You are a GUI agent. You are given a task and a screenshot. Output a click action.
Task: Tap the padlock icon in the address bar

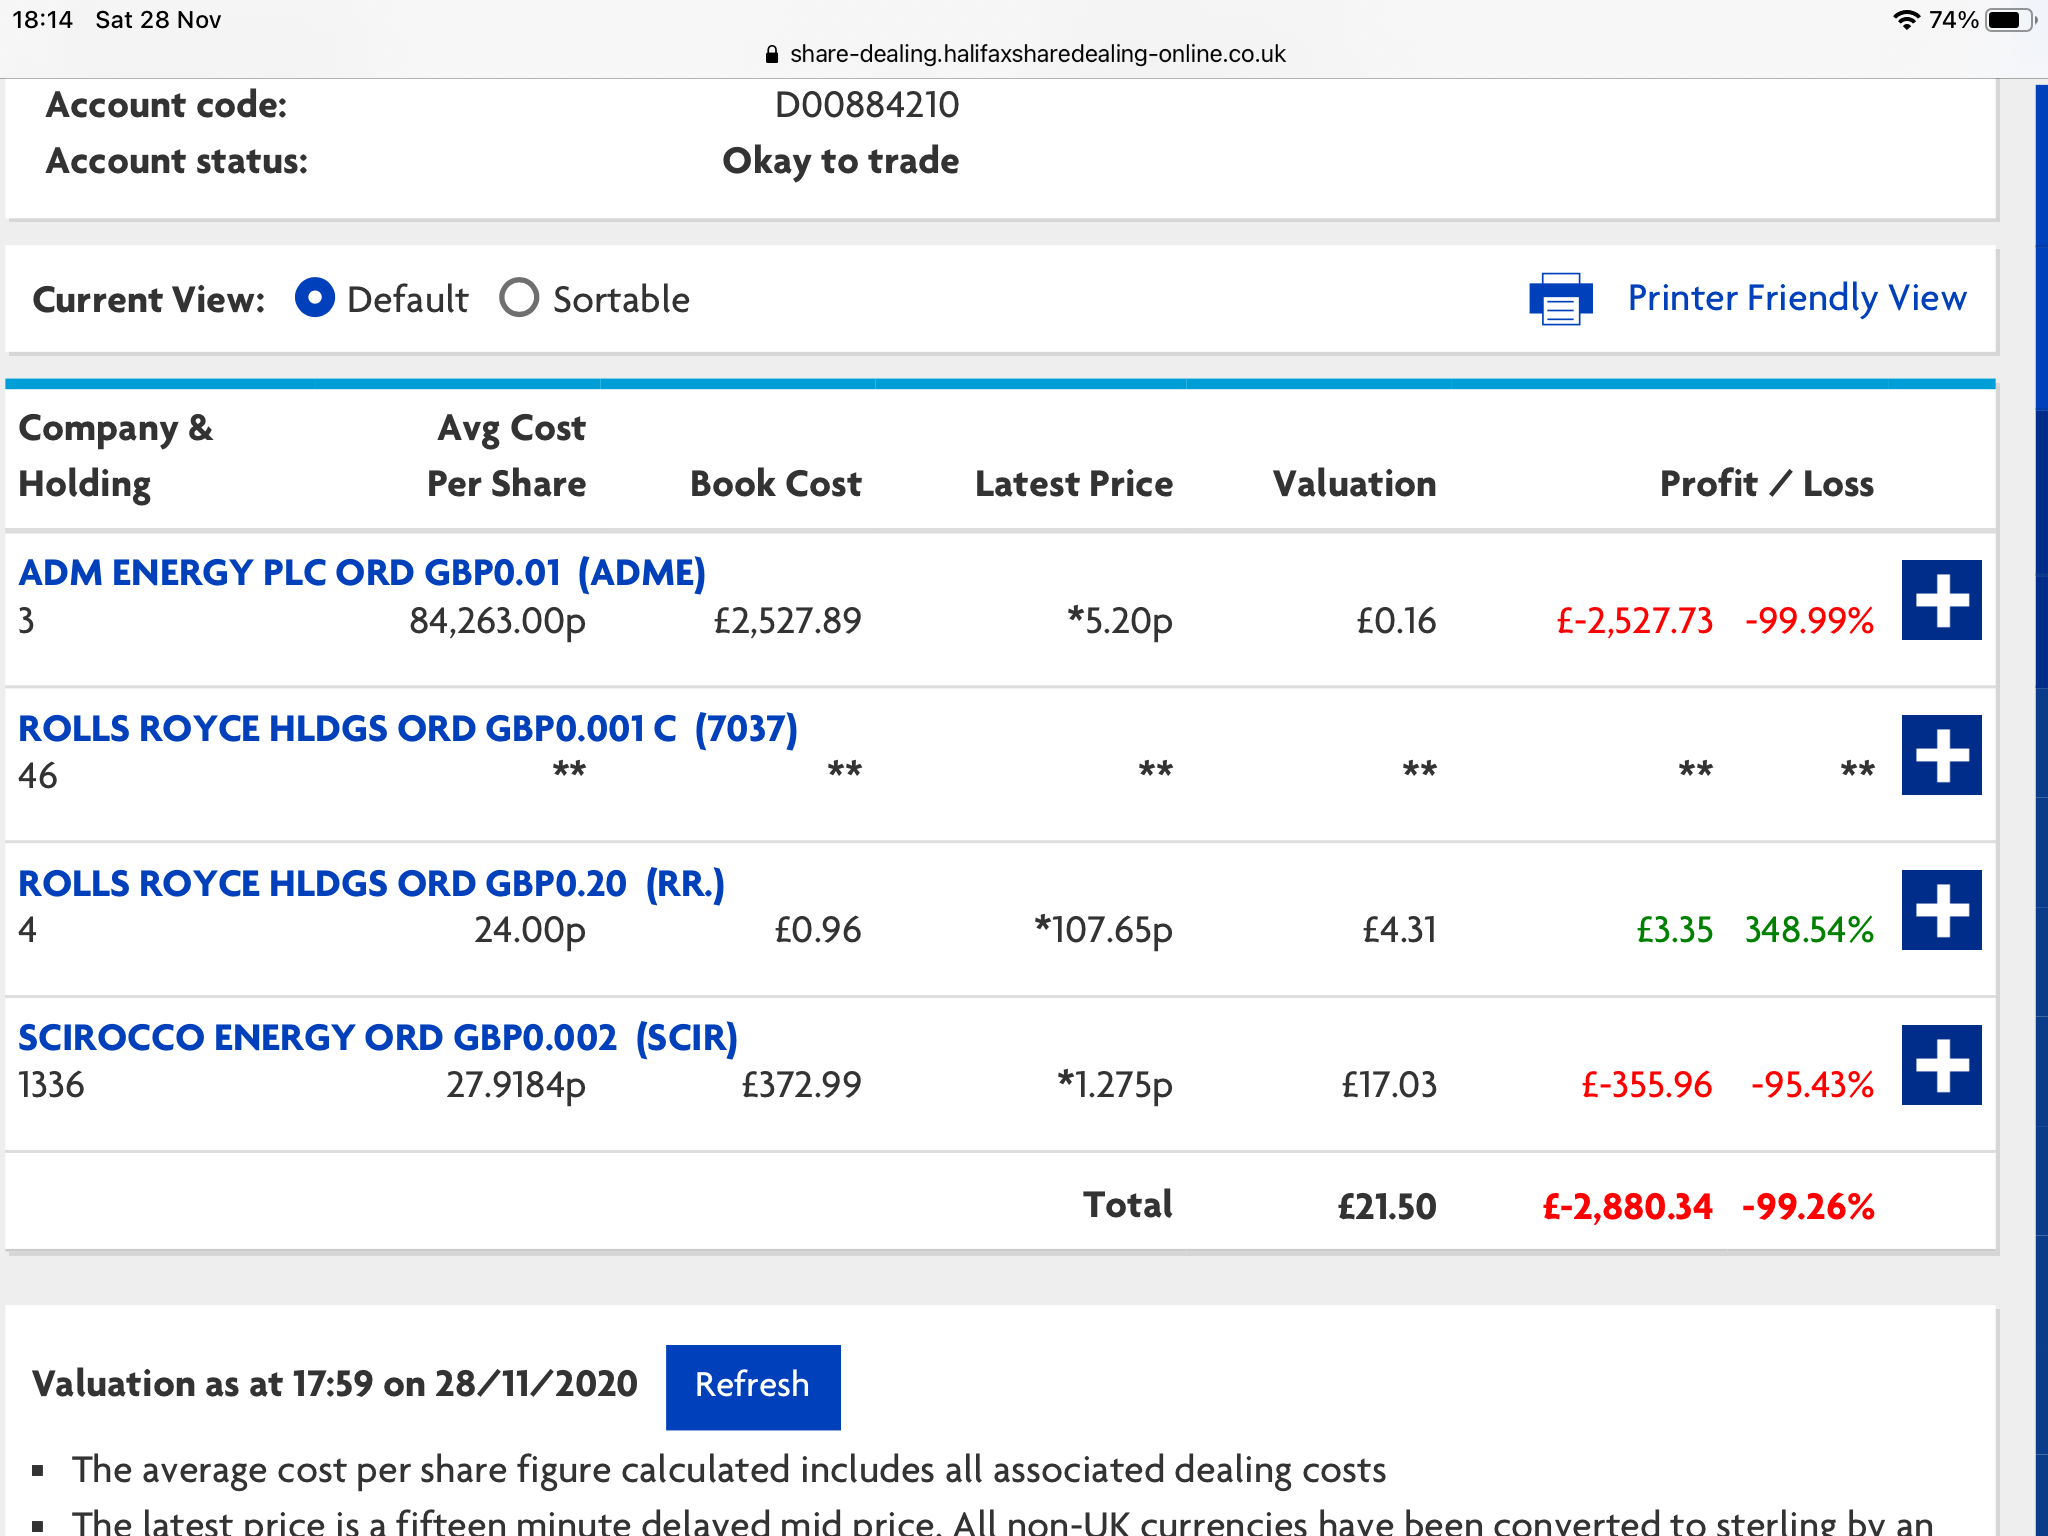(x=771, y=55)
